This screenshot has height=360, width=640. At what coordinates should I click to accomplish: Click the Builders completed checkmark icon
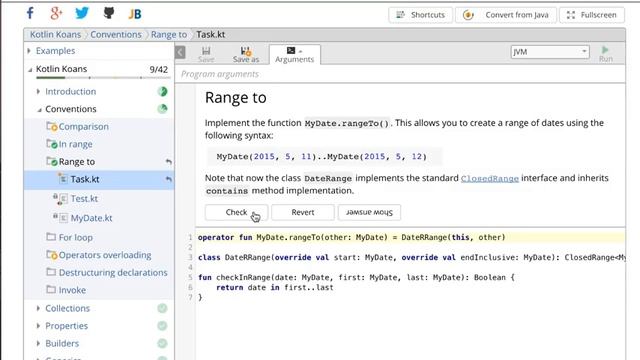162,343
